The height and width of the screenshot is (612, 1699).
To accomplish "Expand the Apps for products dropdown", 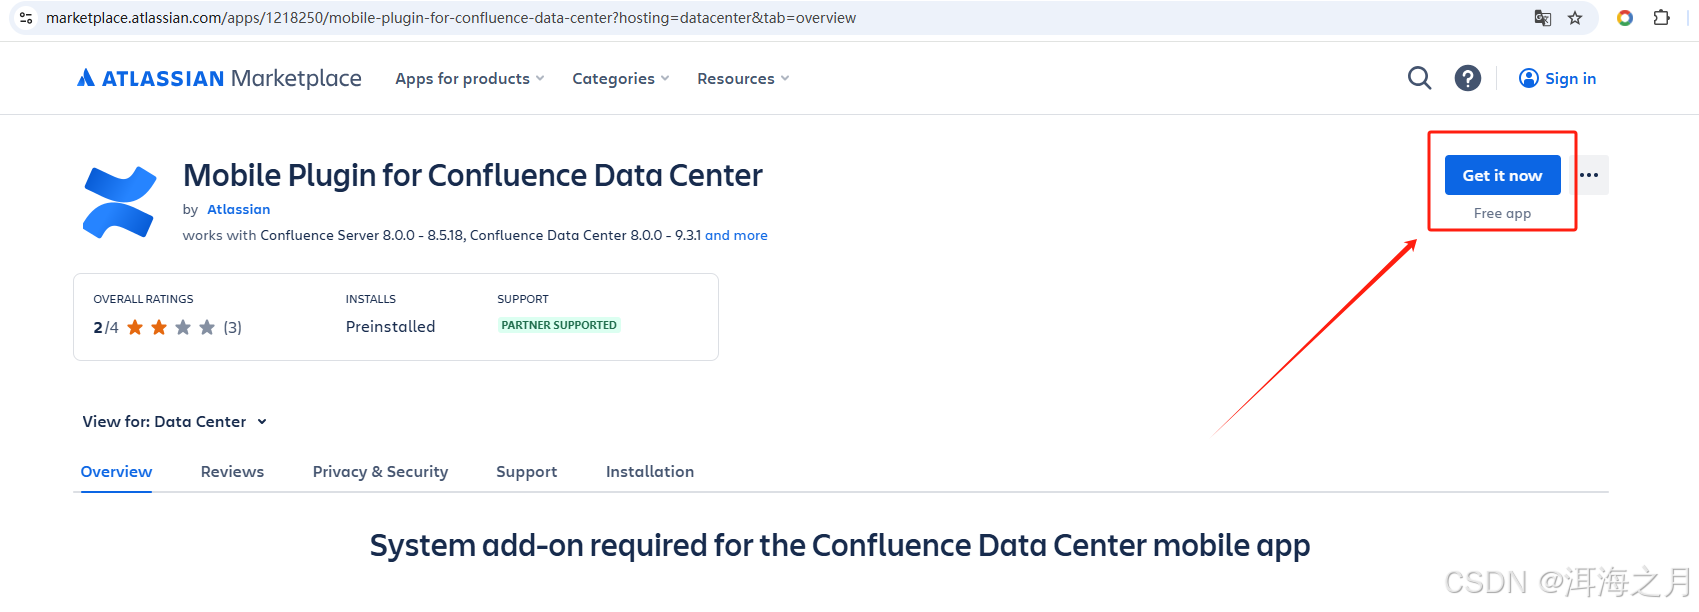I will 469,79.
